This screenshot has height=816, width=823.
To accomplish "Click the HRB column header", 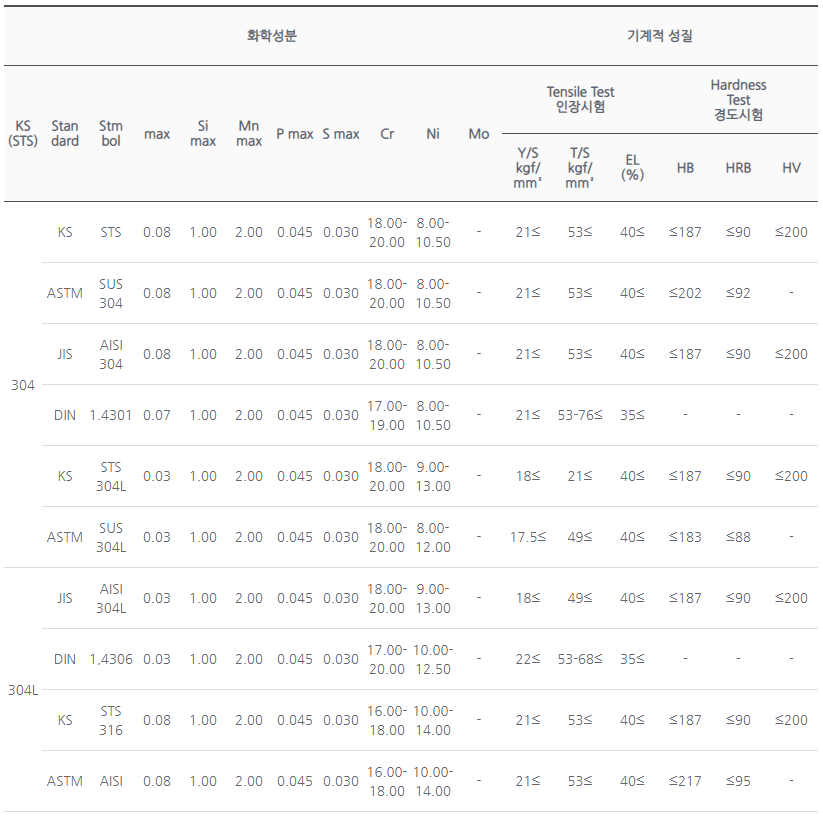I will pyautogui.click(x=738, y=168).
